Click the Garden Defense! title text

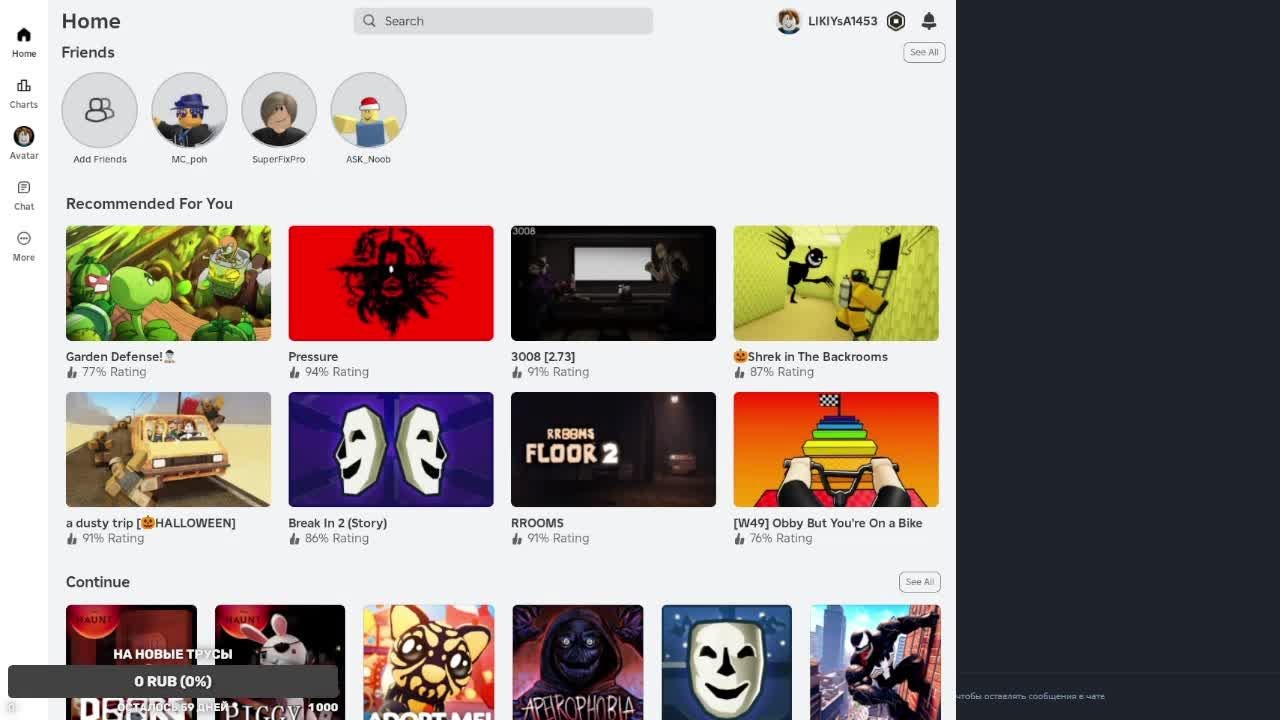tap(121, 357)
